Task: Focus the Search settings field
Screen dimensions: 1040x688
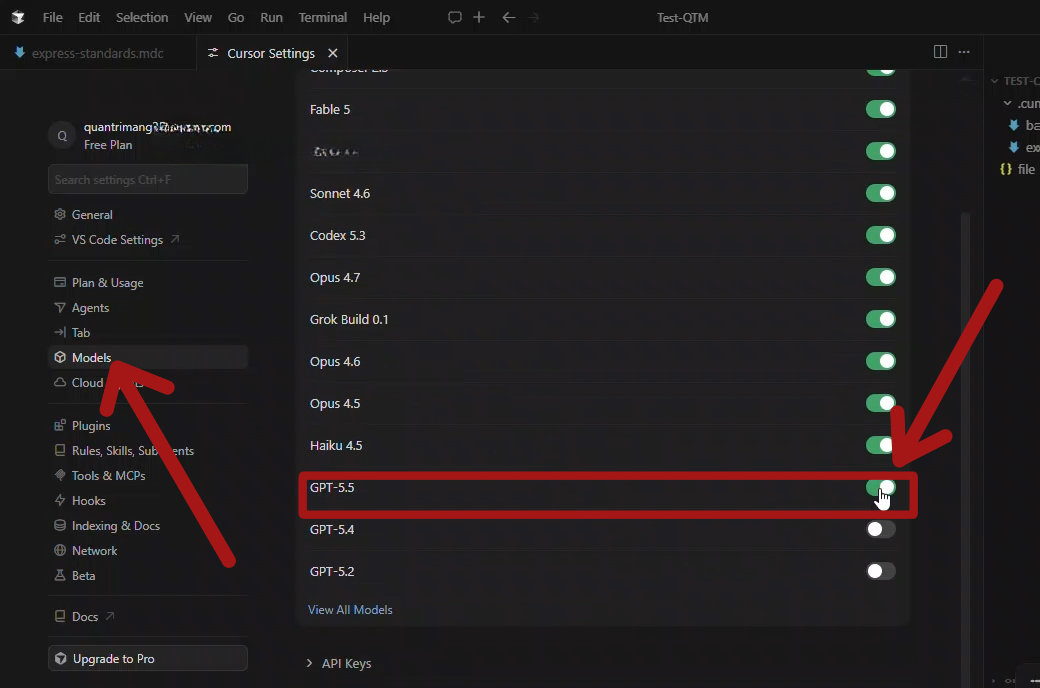Action: tap(148, 180)
